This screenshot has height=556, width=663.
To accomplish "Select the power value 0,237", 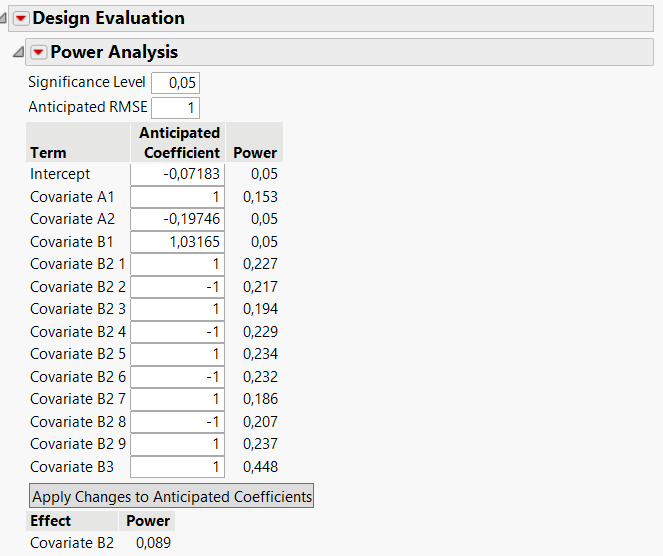I will [260, 444].
